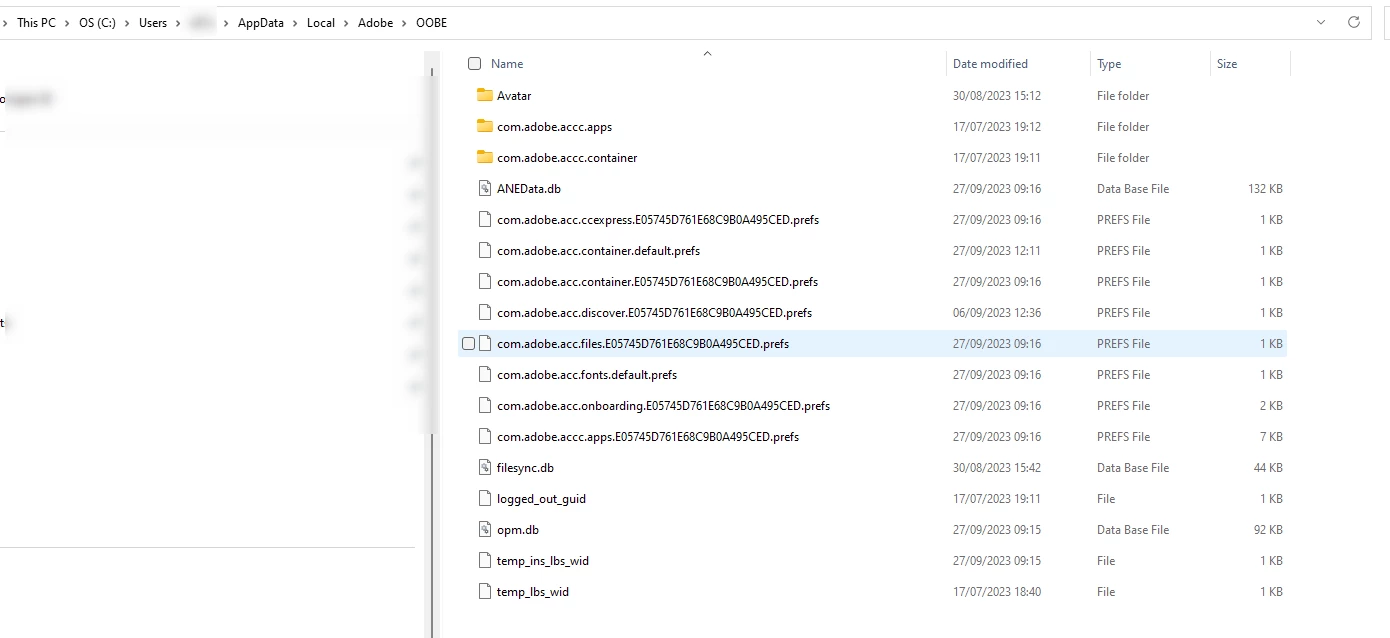1390x638 pixels.
Task: Click the fonts.default.prefs file icon
Action: [x=485, y=375]
